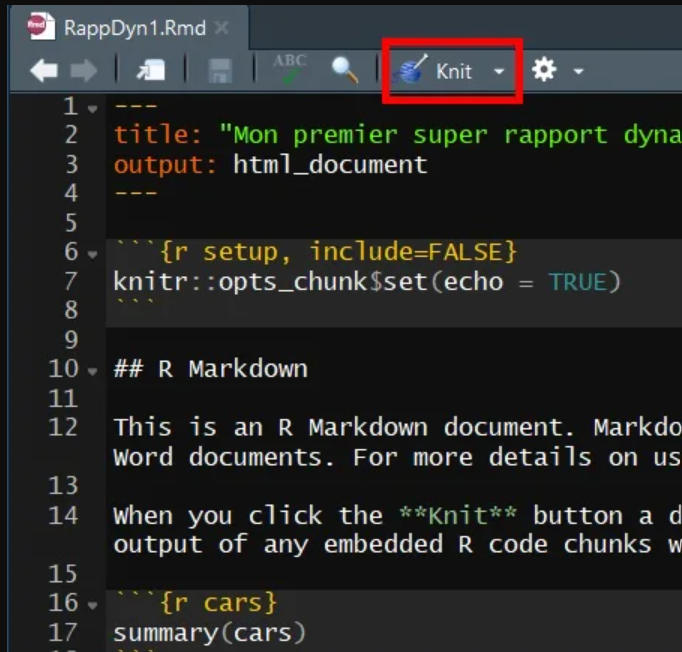682x652 pixels.
Task: Open the gear options dropdown arrow
Action: [578, 72]
